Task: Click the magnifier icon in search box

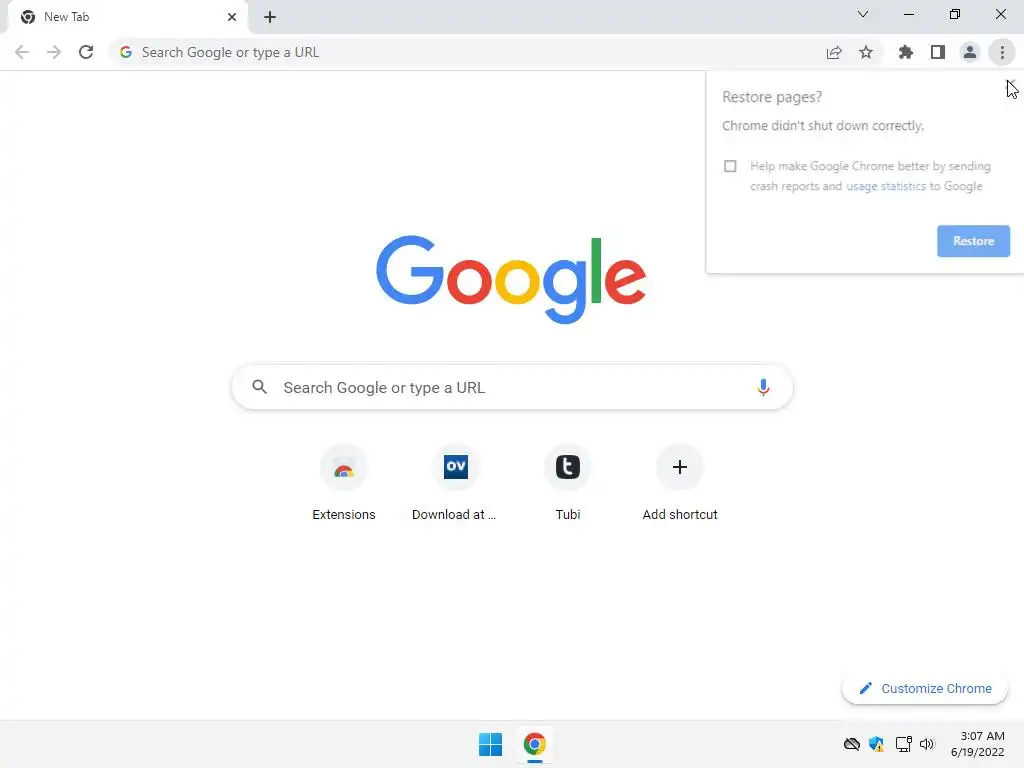Action: coord(260,387)
